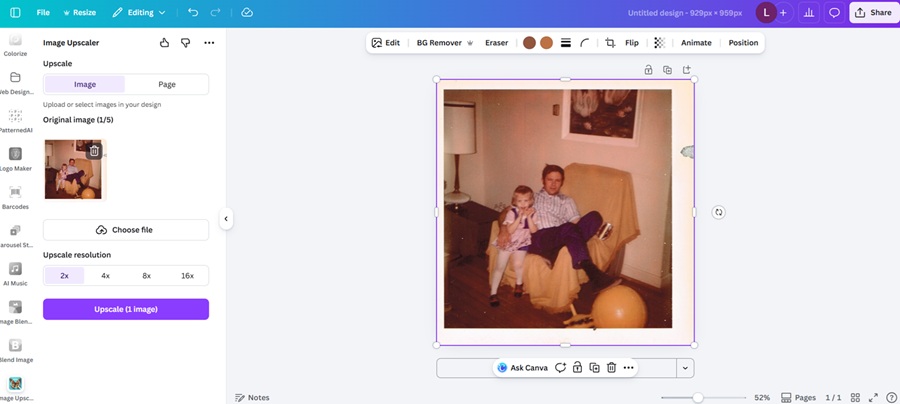Open border style lines icon

click(x=566, y=42)
